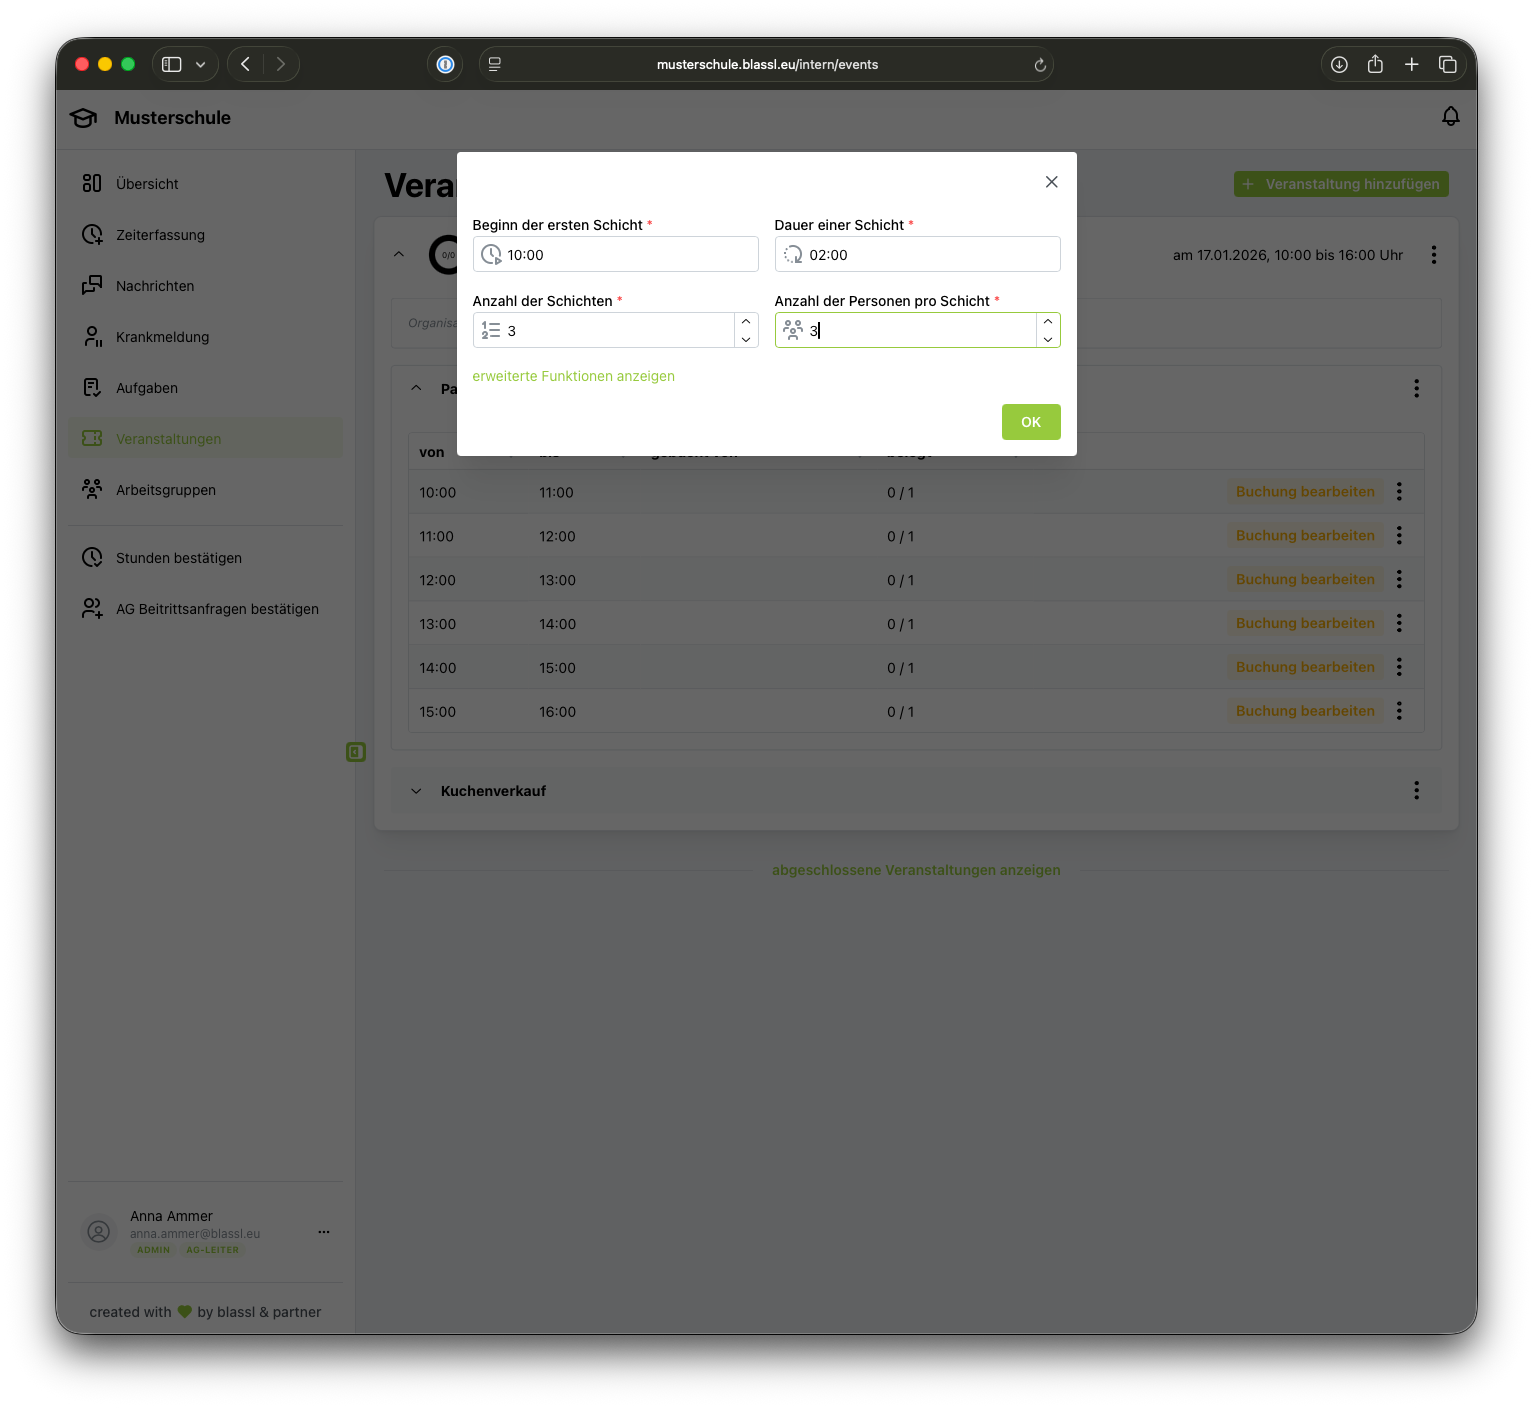The width and height of the screenshot is (1533, 1408).
Task: Expand the Kuchenverkauf section
Action: [416, 791]
